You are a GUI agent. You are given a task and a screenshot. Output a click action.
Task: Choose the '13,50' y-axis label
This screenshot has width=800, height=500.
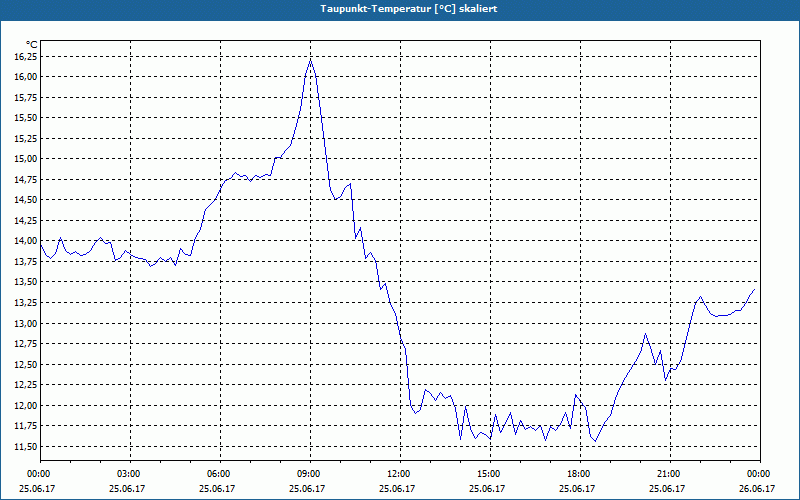click(x=26, y=282)
